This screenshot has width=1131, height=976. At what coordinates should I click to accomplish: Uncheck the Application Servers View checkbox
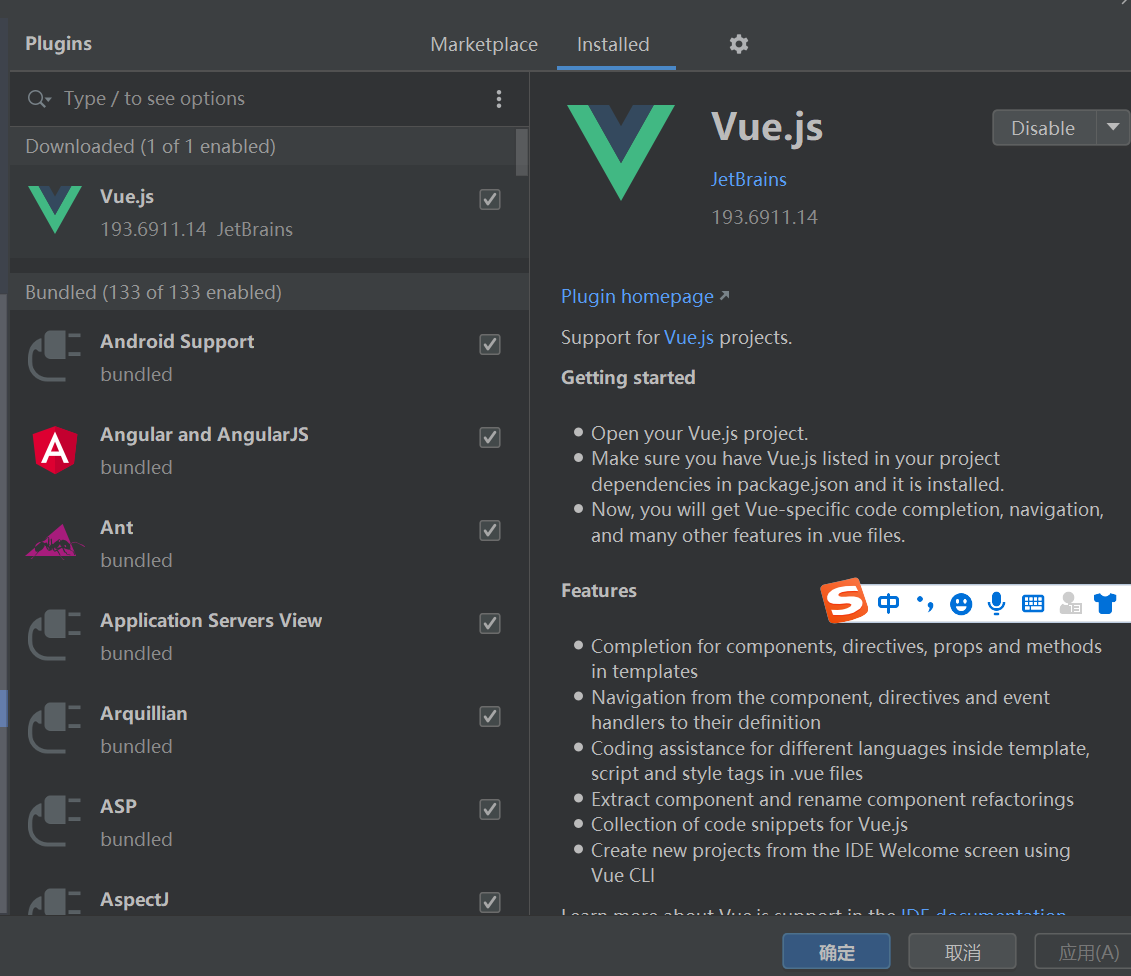[490, 624]
